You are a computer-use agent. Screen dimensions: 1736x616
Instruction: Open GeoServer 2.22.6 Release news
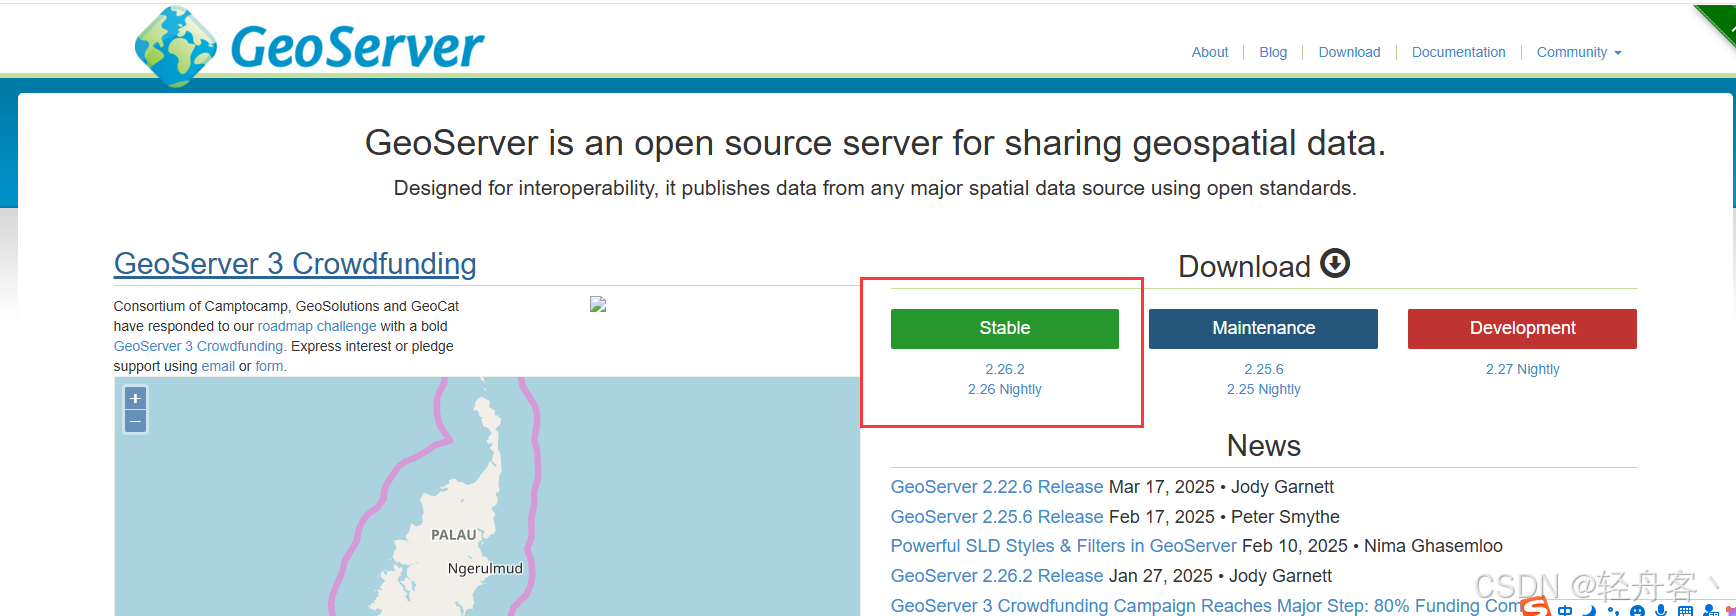997,487
